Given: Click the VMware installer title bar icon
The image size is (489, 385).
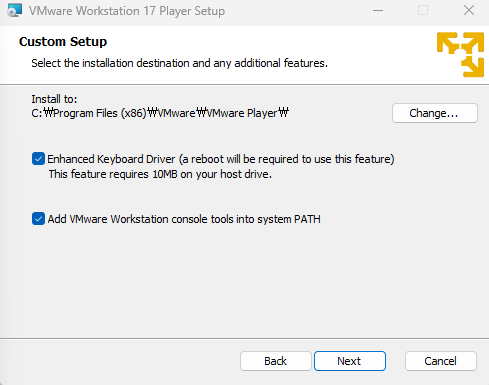Looking at the screenshot, I should pos(14,10).
